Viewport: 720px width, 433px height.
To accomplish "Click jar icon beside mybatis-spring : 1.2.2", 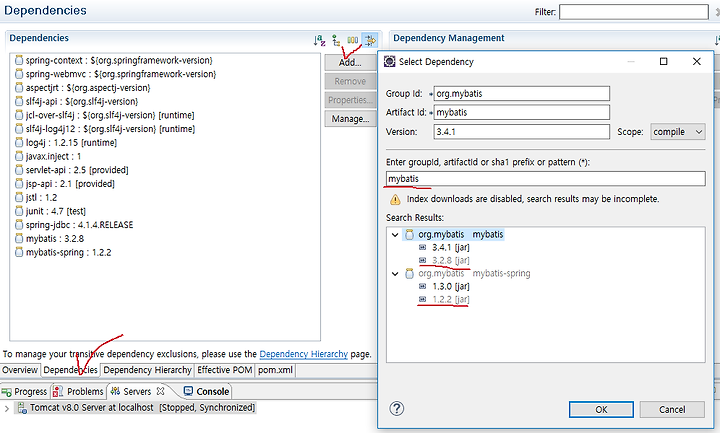I will 19,252.
